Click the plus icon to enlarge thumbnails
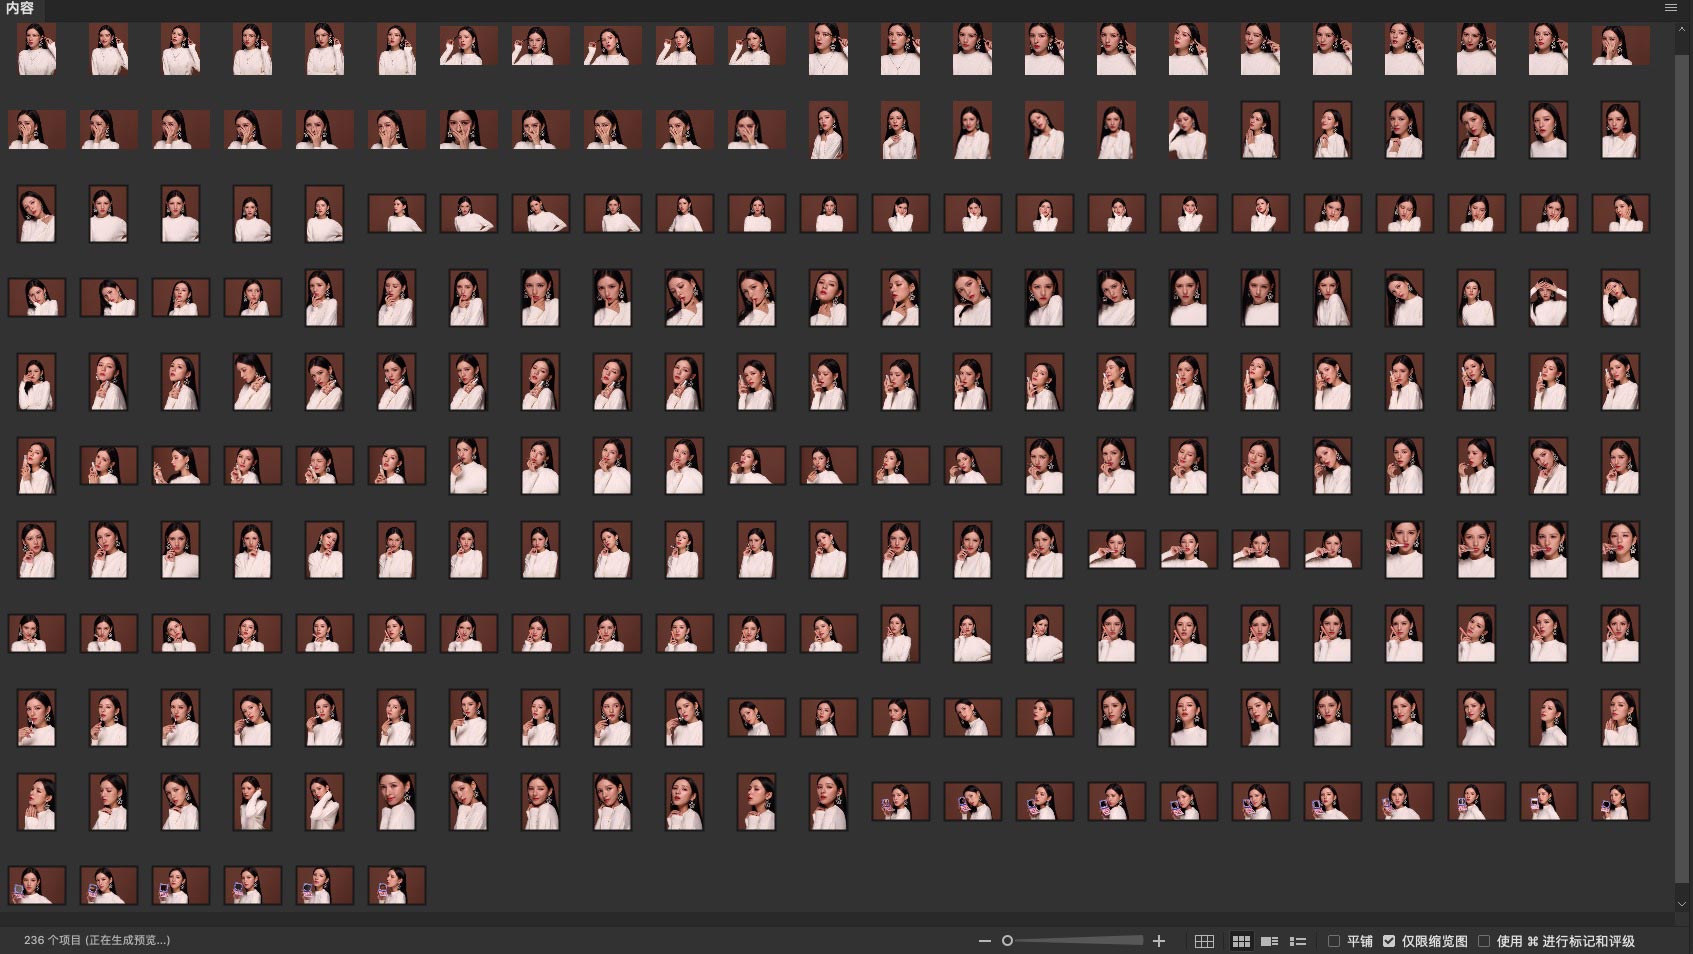This screenshot has height=954, width=1693. pos(1159,941)
